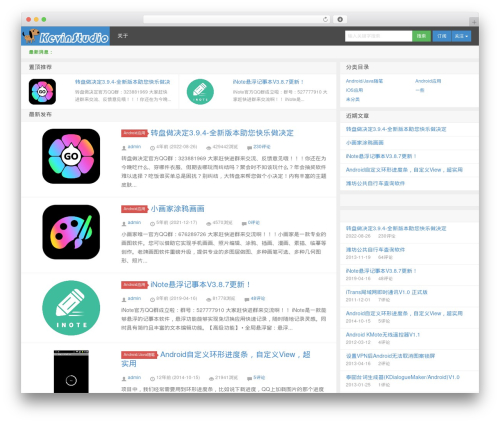This screenshot has width=500, height=423.
Task: Reload the page with the browser refresh icon
Action: click(325, 19)
